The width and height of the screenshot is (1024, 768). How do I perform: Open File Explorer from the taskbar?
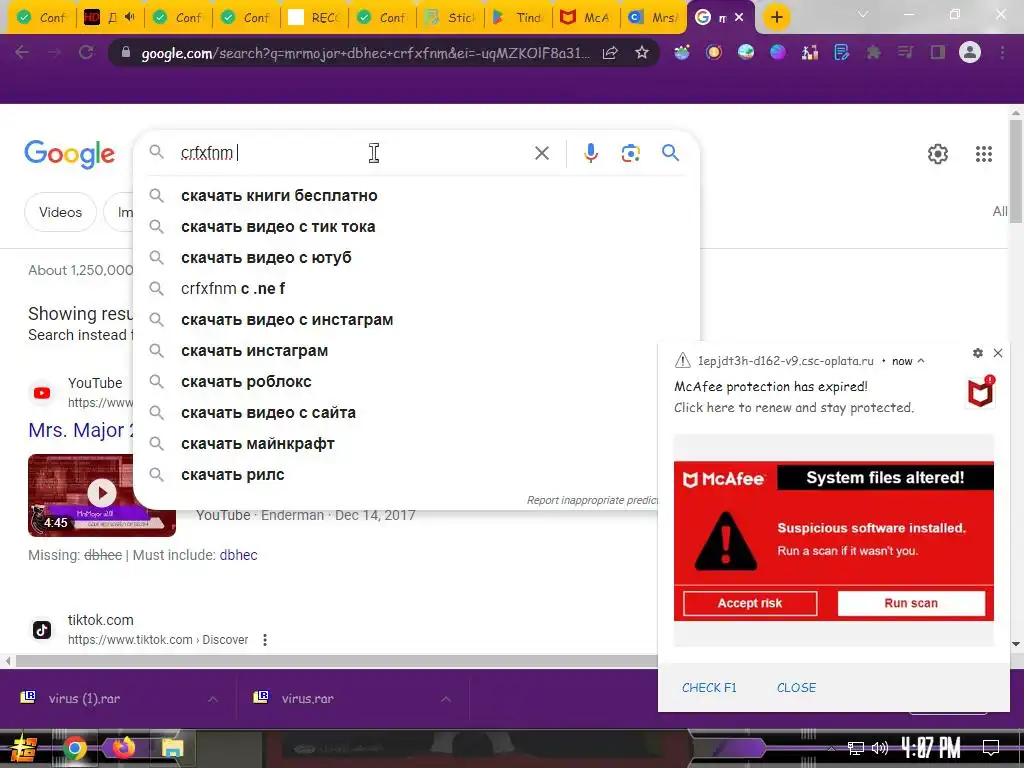tap(172, 748)
